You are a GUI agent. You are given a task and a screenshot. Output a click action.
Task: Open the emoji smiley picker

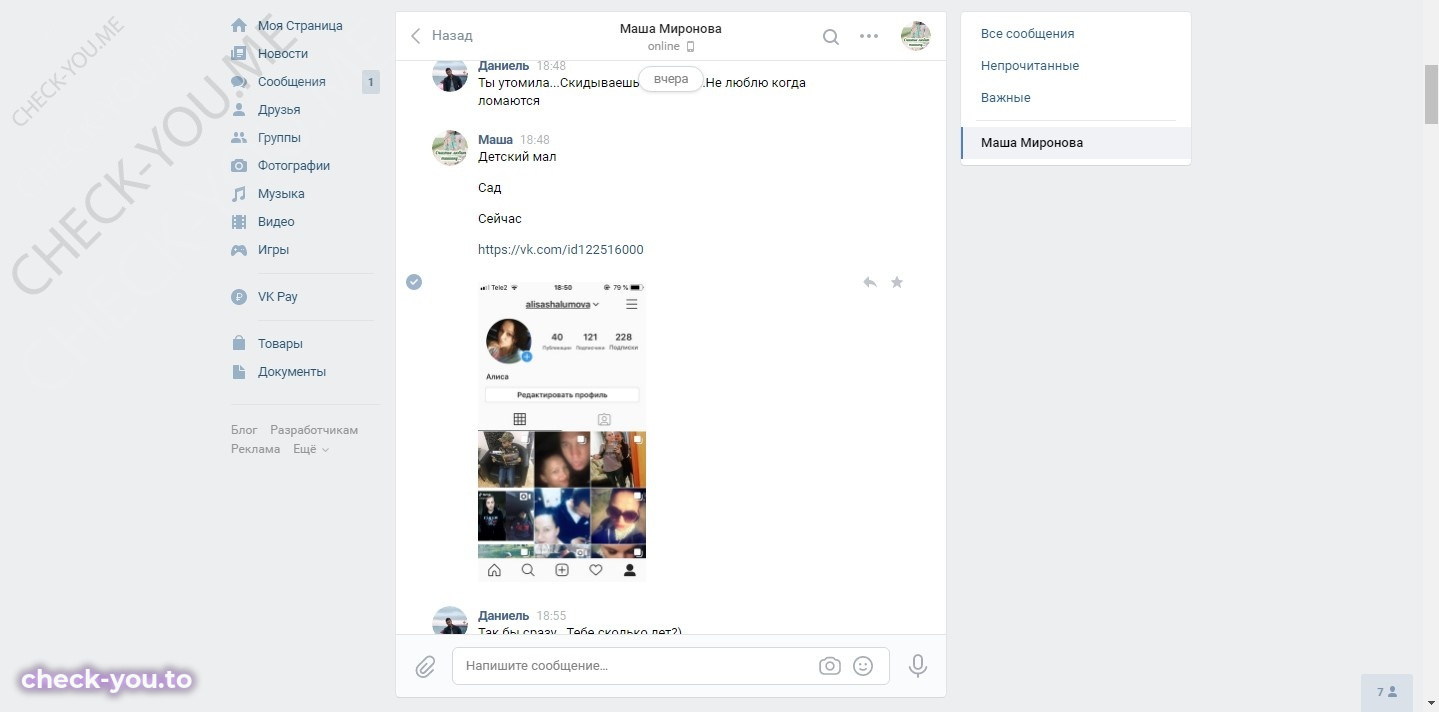(863, 666)
